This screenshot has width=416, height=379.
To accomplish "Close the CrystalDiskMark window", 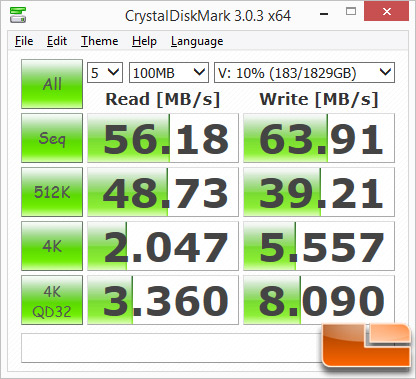I will (x=387, y=11).
